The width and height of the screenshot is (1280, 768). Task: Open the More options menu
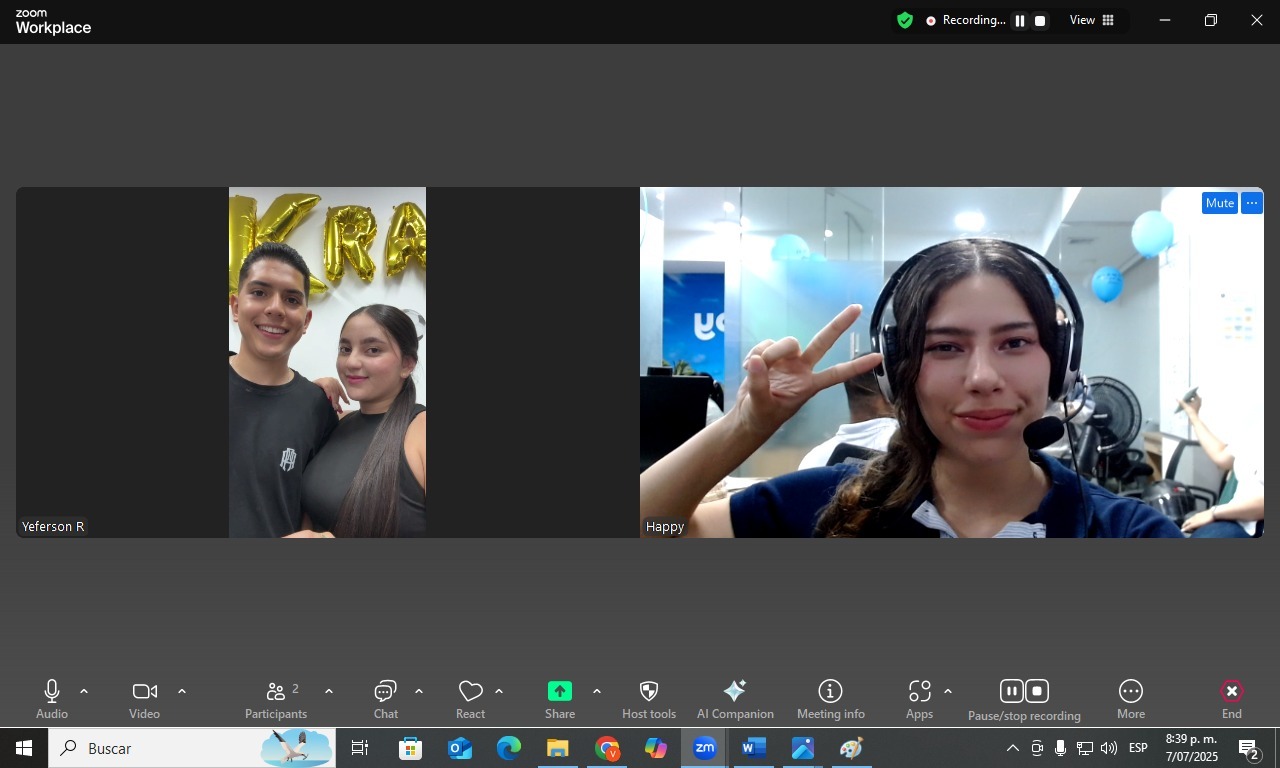pos(1130,692)
